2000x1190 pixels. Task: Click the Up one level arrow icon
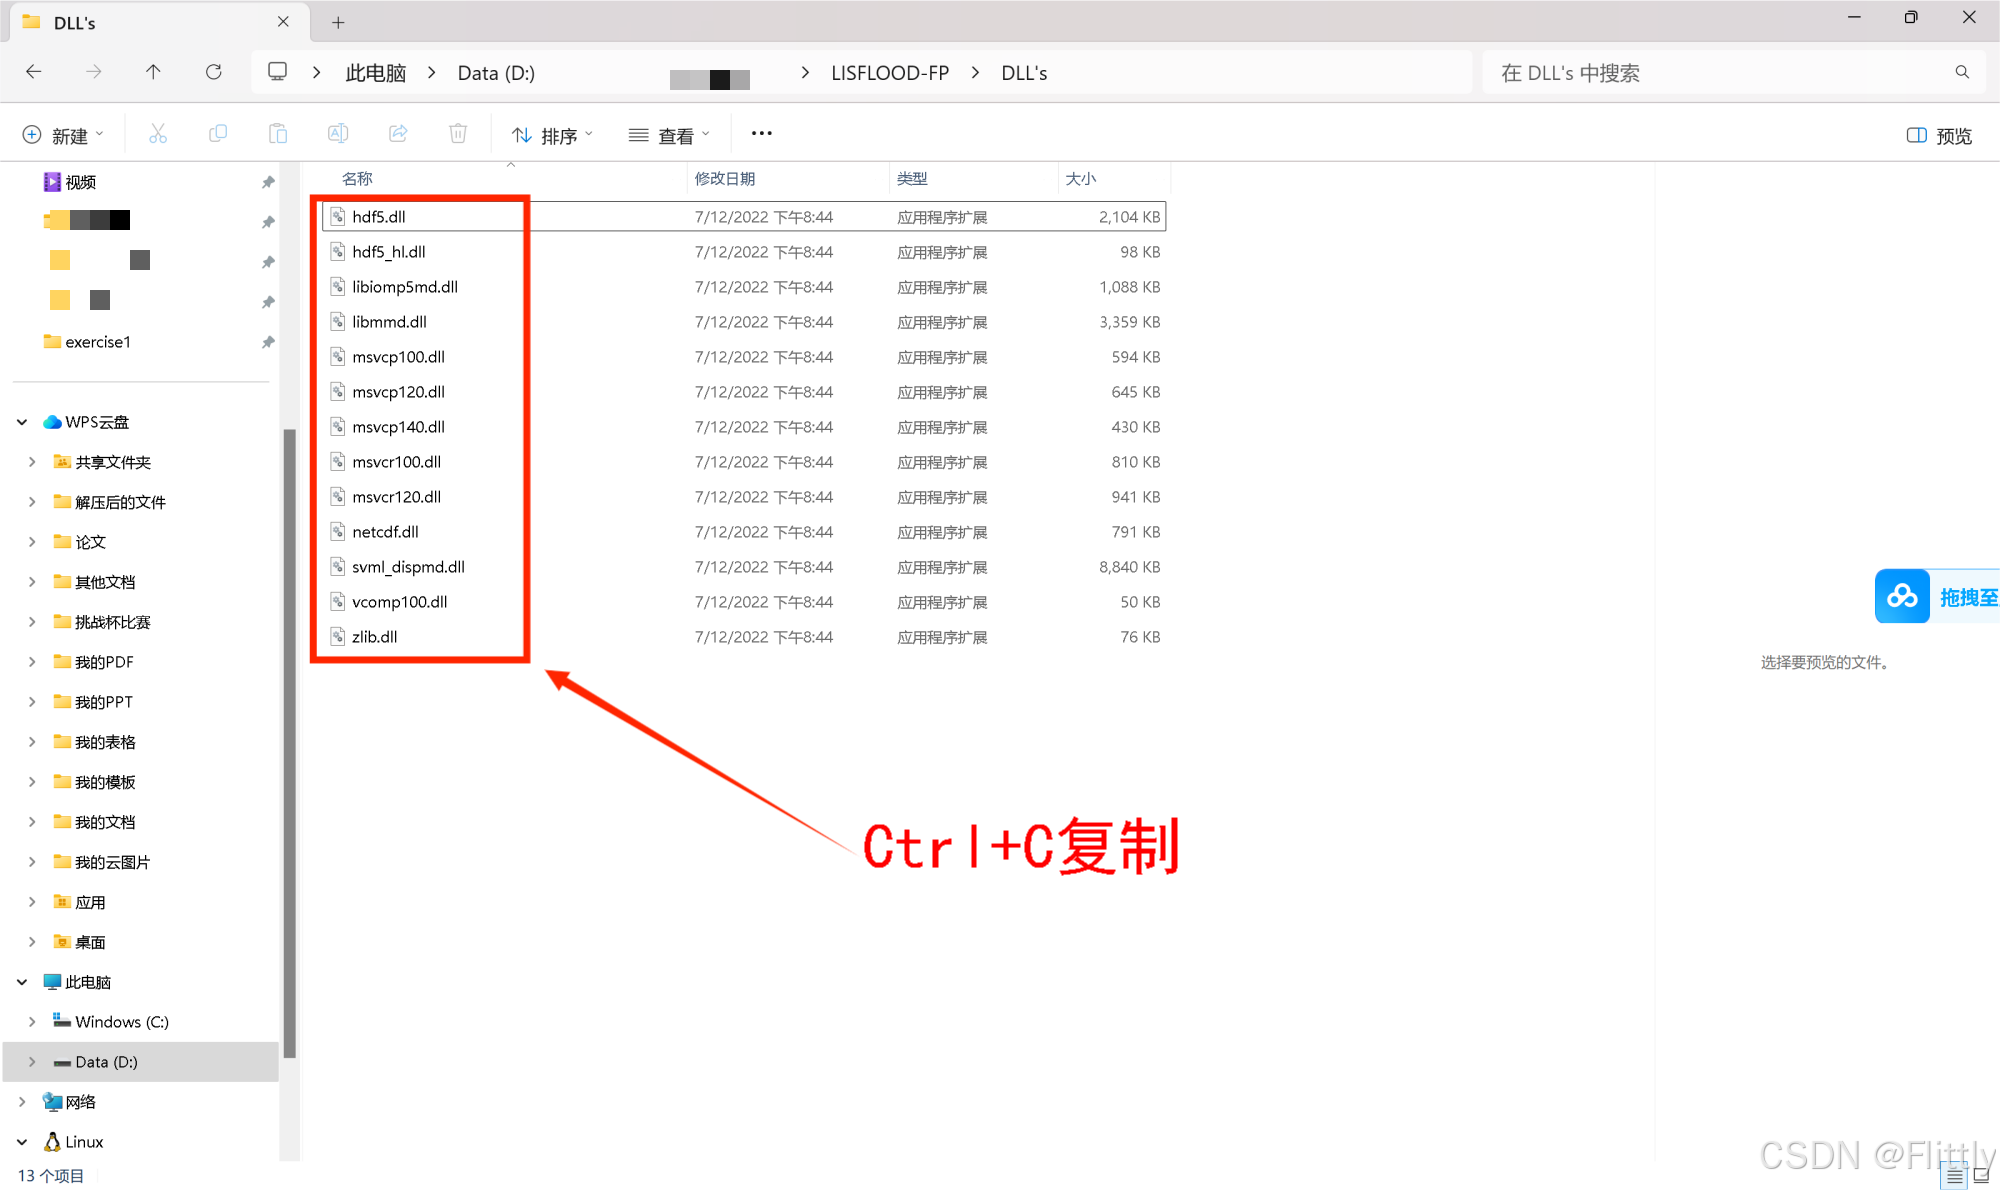[153, 71]
